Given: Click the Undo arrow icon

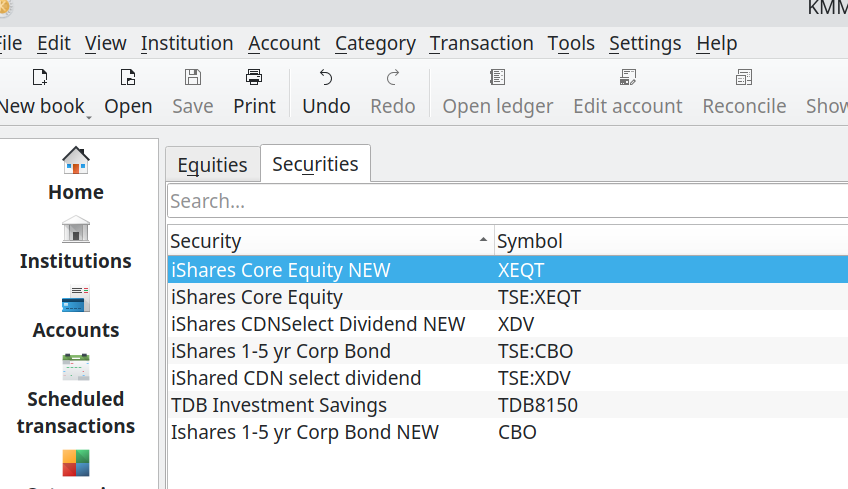Looking at the screenshot, I should [x=326, y=77].
